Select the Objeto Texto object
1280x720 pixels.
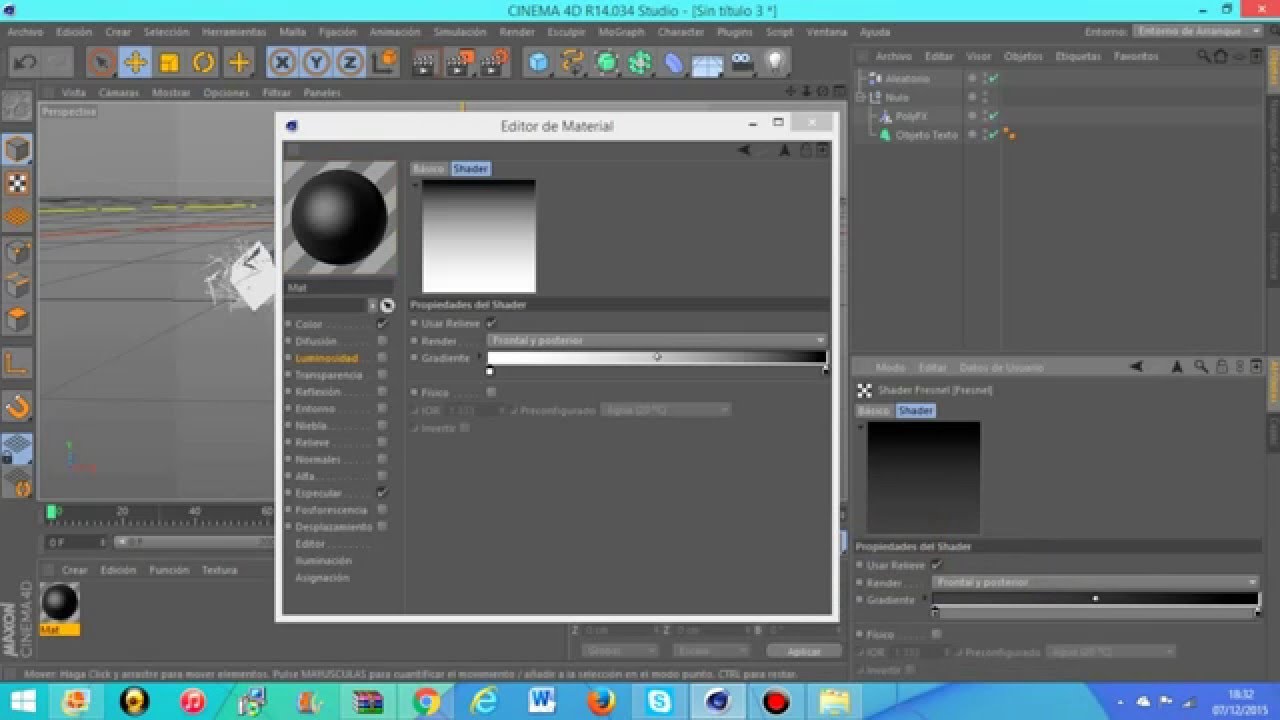pos(926,135)
